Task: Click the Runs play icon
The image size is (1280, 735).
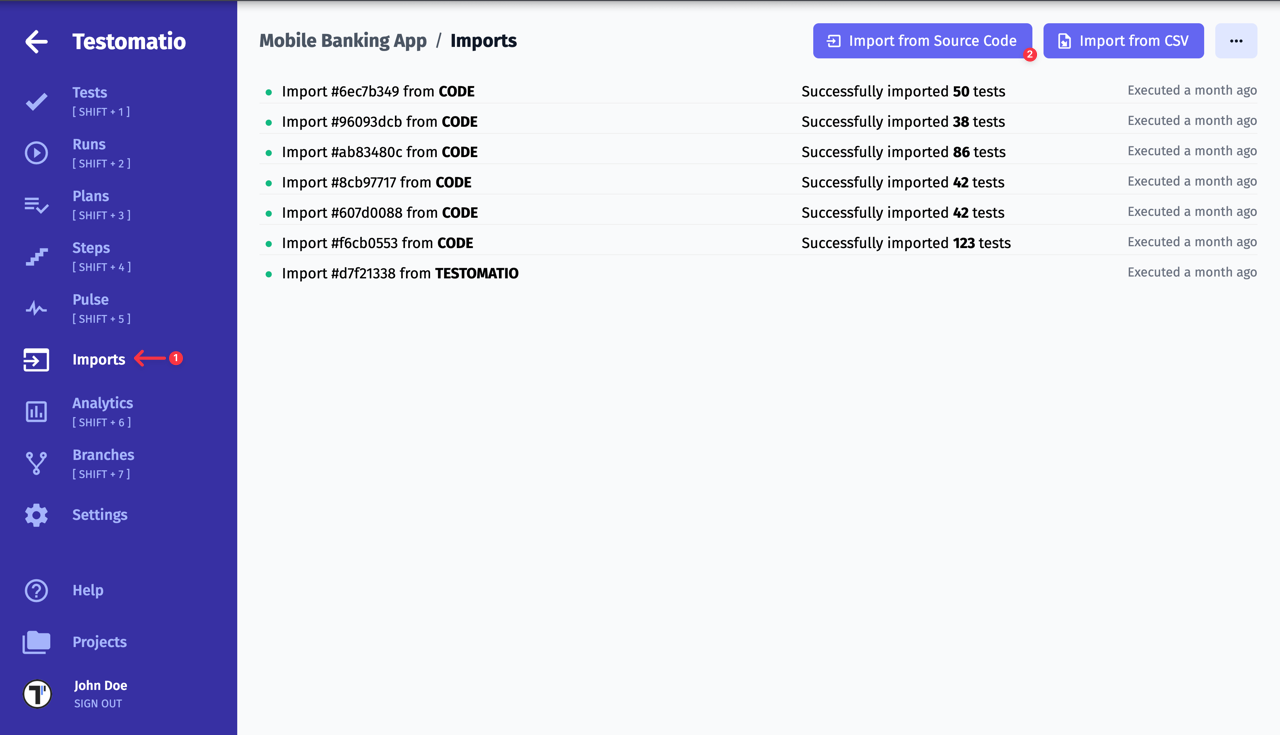Action: (36, 153)
